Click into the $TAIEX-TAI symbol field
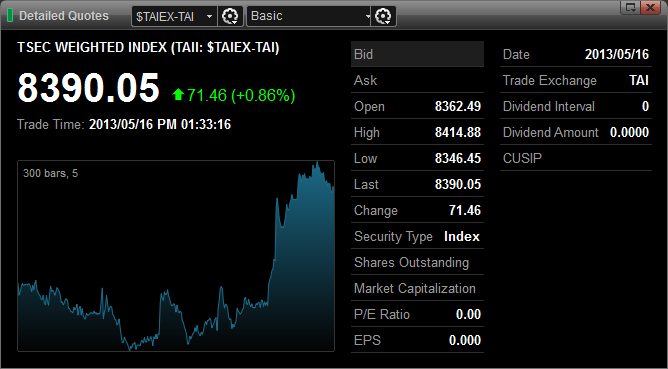The width and height of the screenshot is (668, 369). tap(169, 17)
